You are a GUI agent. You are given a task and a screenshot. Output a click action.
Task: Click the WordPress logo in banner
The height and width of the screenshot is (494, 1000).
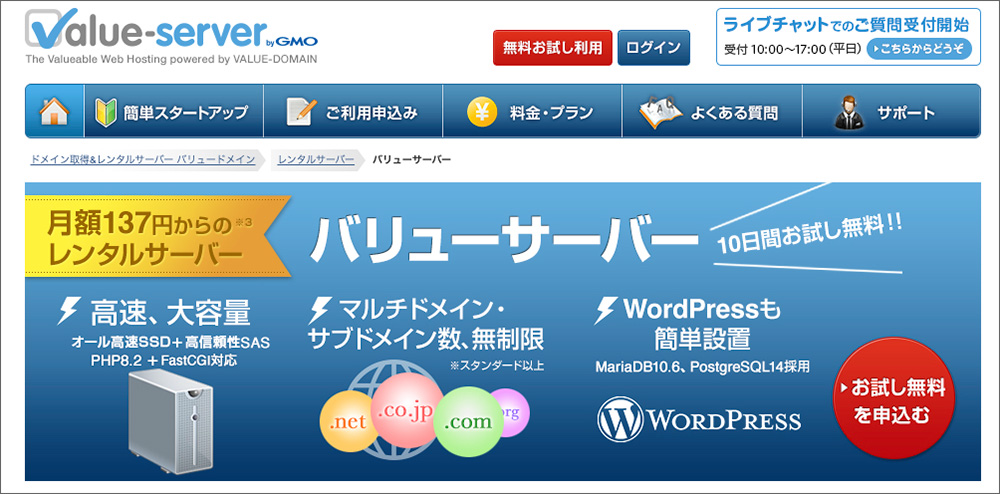click(x=699, y=419)
